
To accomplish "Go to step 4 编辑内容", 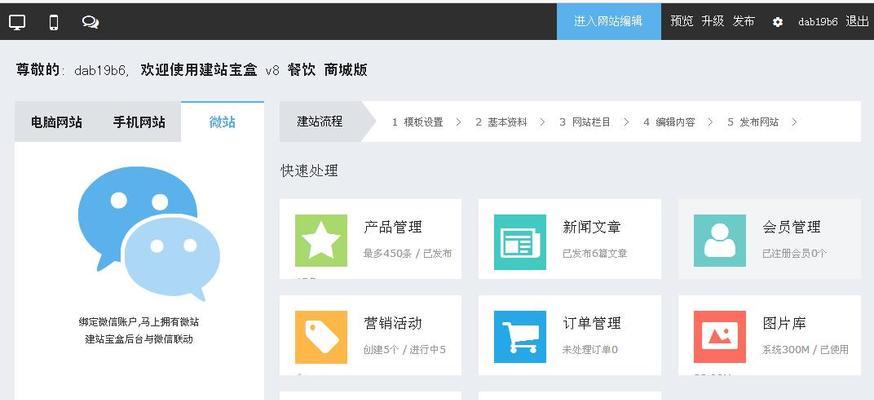I will click(x=669, y=123).
